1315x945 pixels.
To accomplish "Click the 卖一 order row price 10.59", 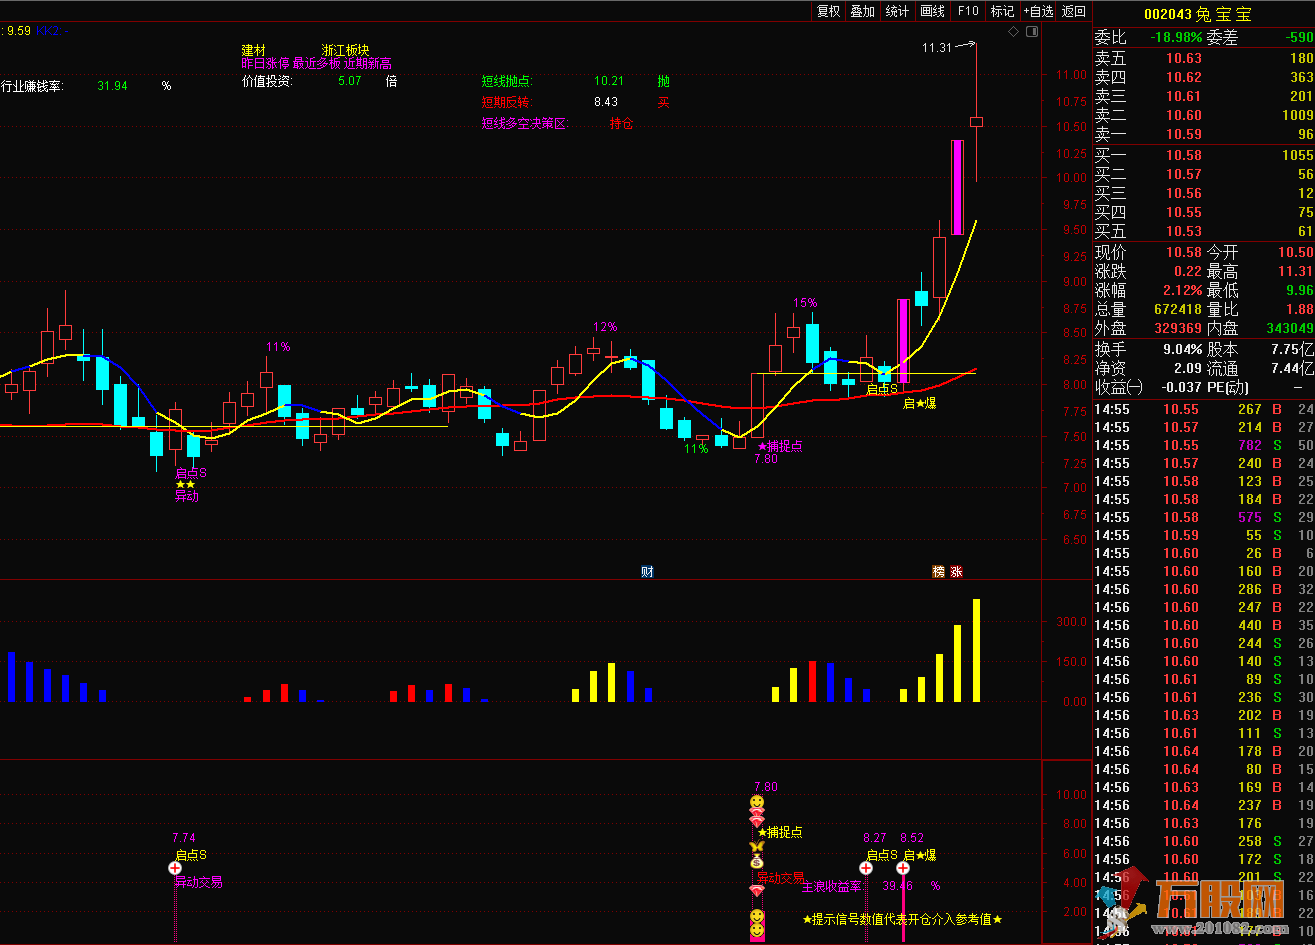I will 1184,134.
